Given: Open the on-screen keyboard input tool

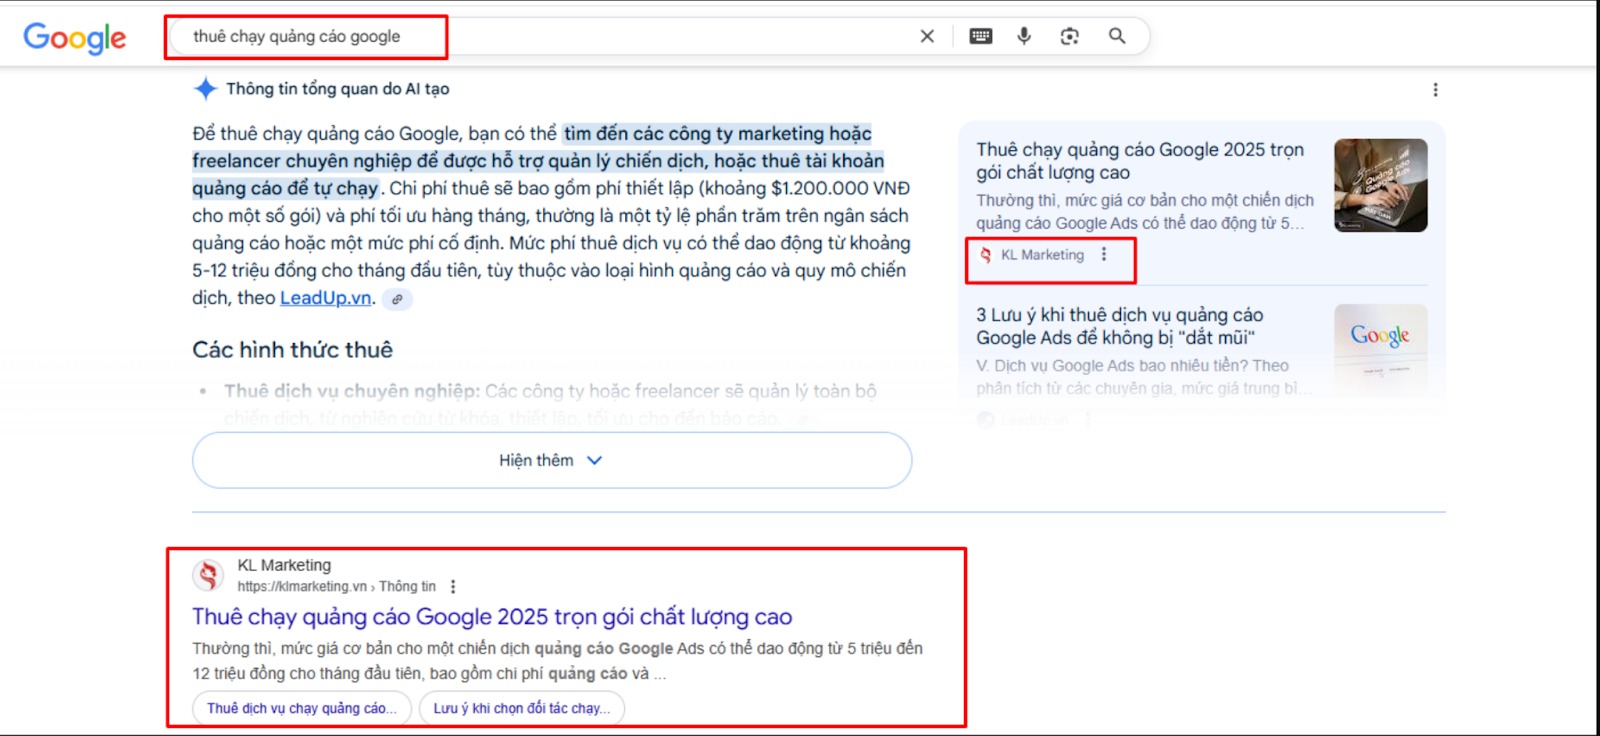Looking at the screenshot, I should coord(981,36).
